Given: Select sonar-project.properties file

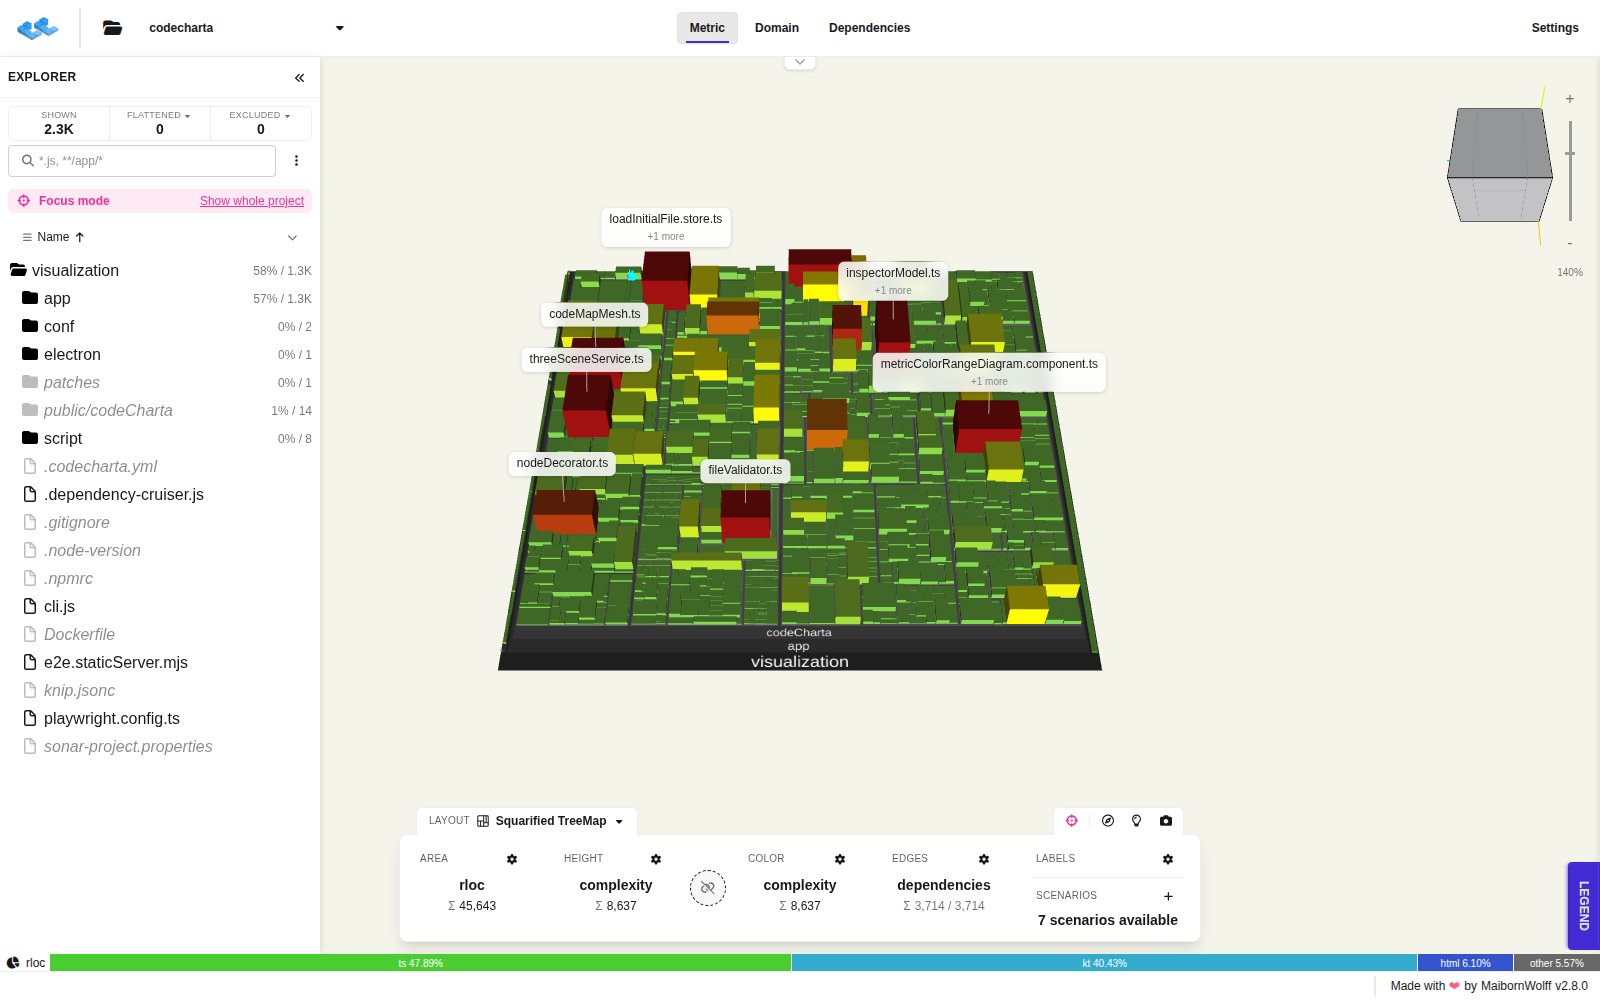Looking at the screenshot, I should [x=160, y=746].
